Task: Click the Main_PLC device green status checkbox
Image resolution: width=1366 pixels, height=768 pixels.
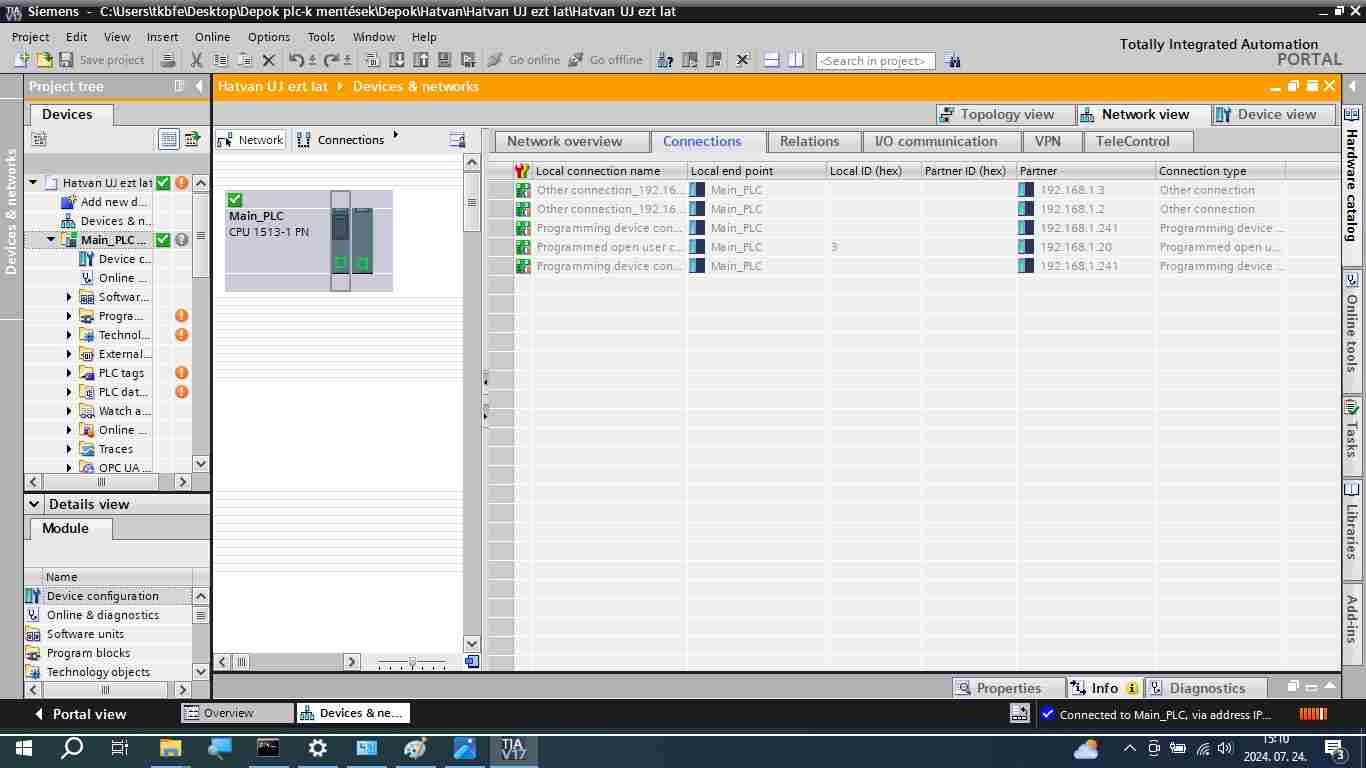Action: coord(235,200)
